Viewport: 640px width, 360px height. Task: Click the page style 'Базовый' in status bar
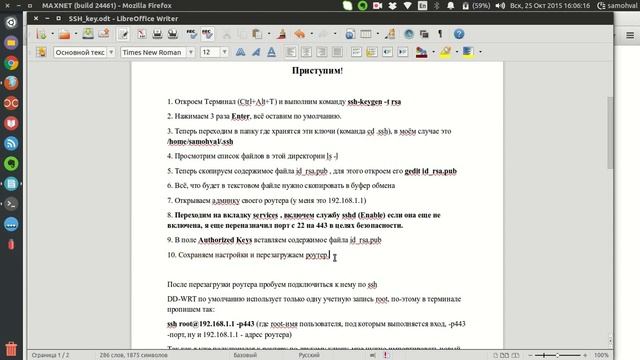[x=245, y=355]
